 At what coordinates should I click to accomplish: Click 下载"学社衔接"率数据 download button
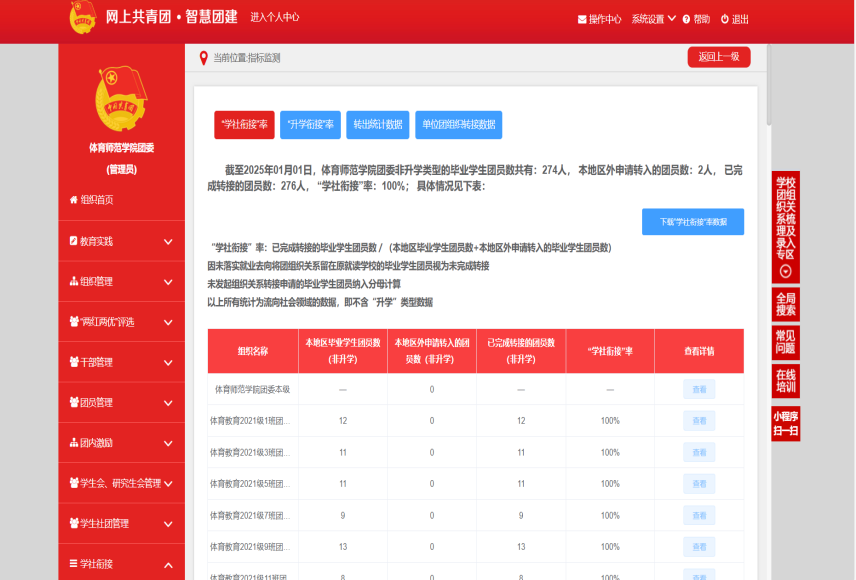692,221
